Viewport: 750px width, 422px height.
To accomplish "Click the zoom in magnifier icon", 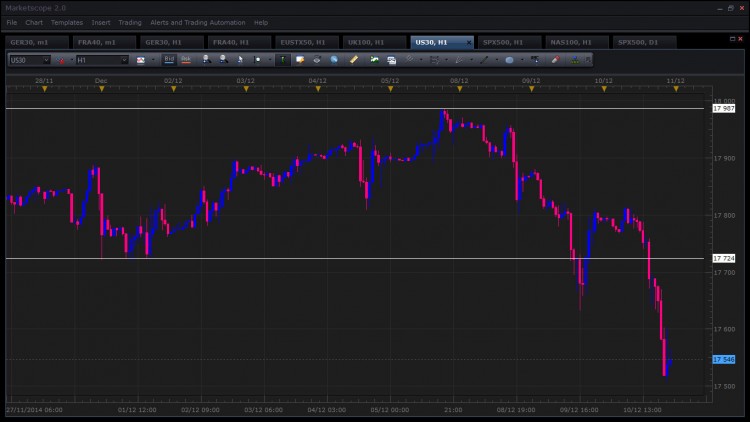I will tap(206, 59).
